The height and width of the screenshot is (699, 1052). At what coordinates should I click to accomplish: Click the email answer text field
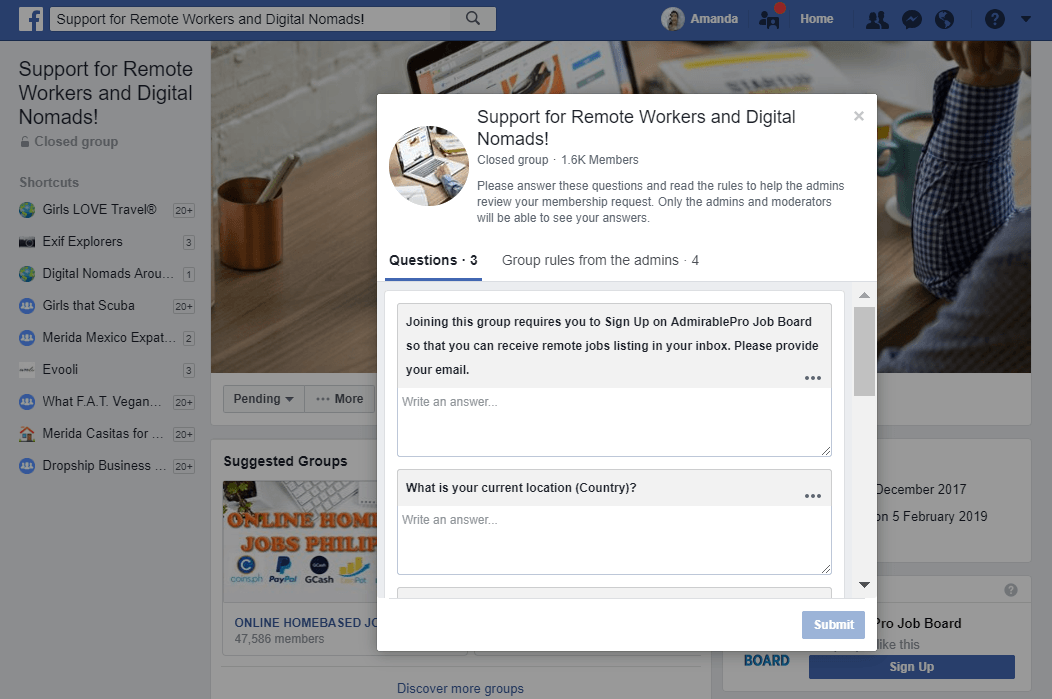[614, 422]
